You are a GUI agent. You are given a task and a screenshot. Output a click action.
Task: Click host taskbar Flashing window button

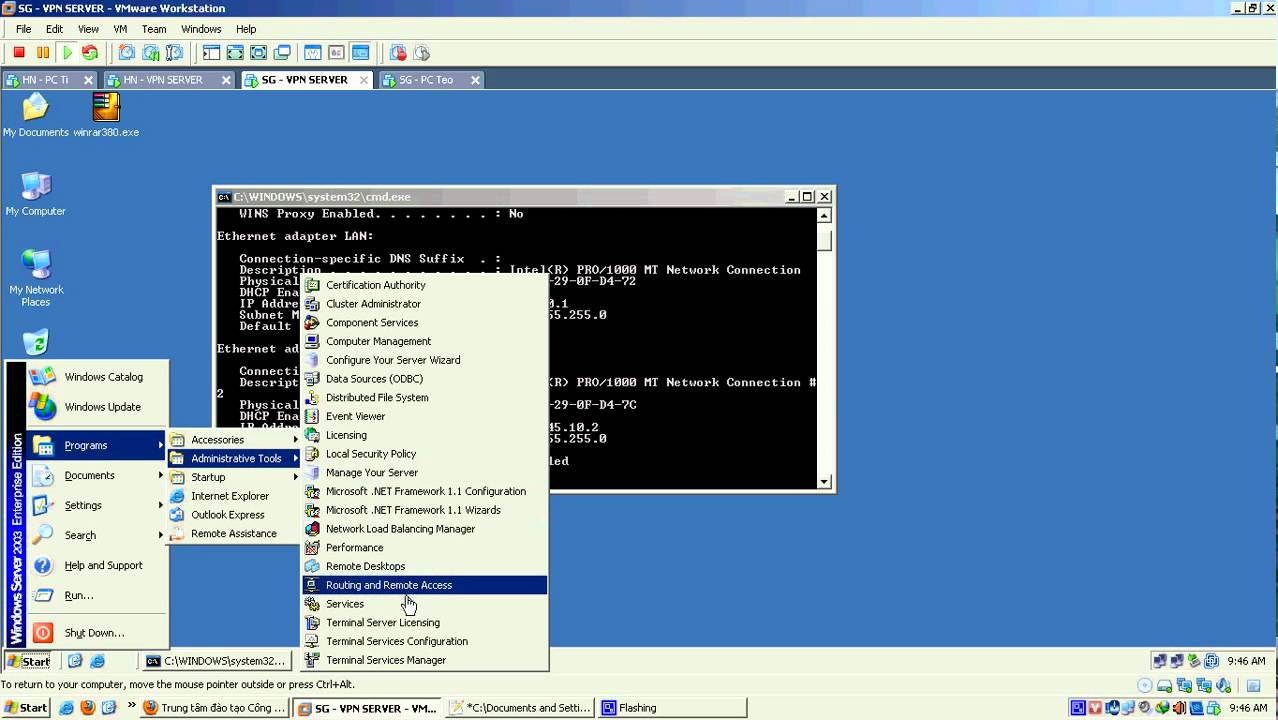click(672, 708)
